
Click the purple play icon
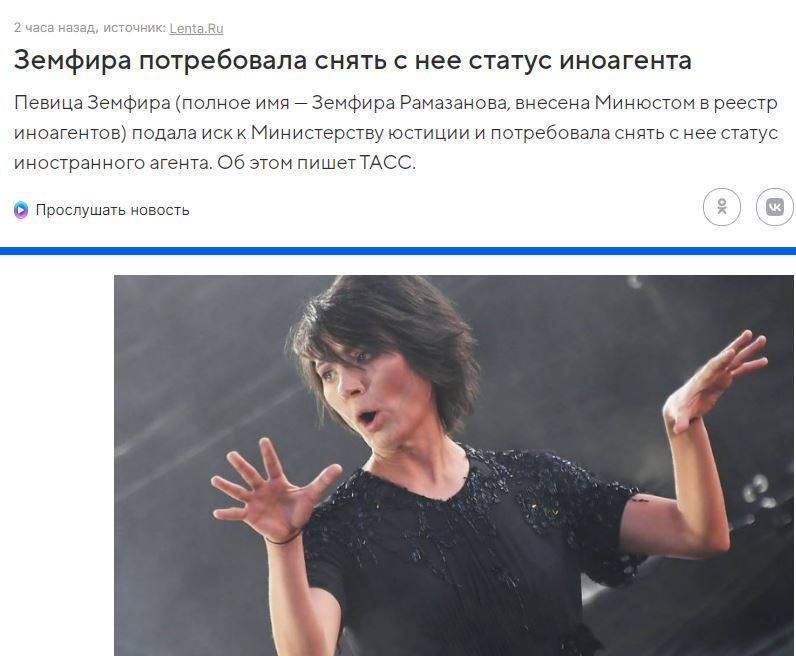tap(21, 210)
